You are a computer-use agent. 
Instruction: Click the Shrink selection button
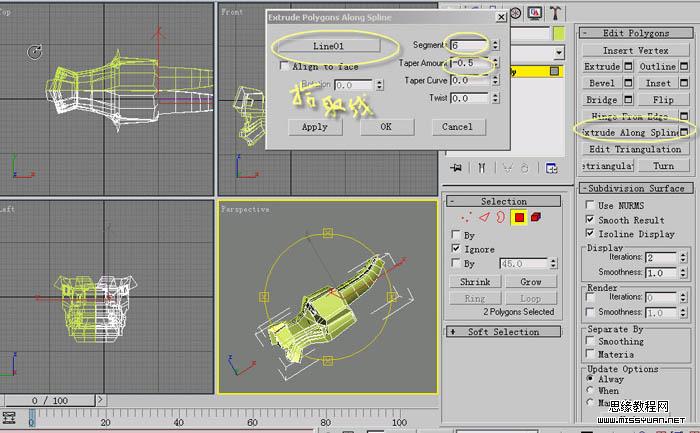pos(475,282)
